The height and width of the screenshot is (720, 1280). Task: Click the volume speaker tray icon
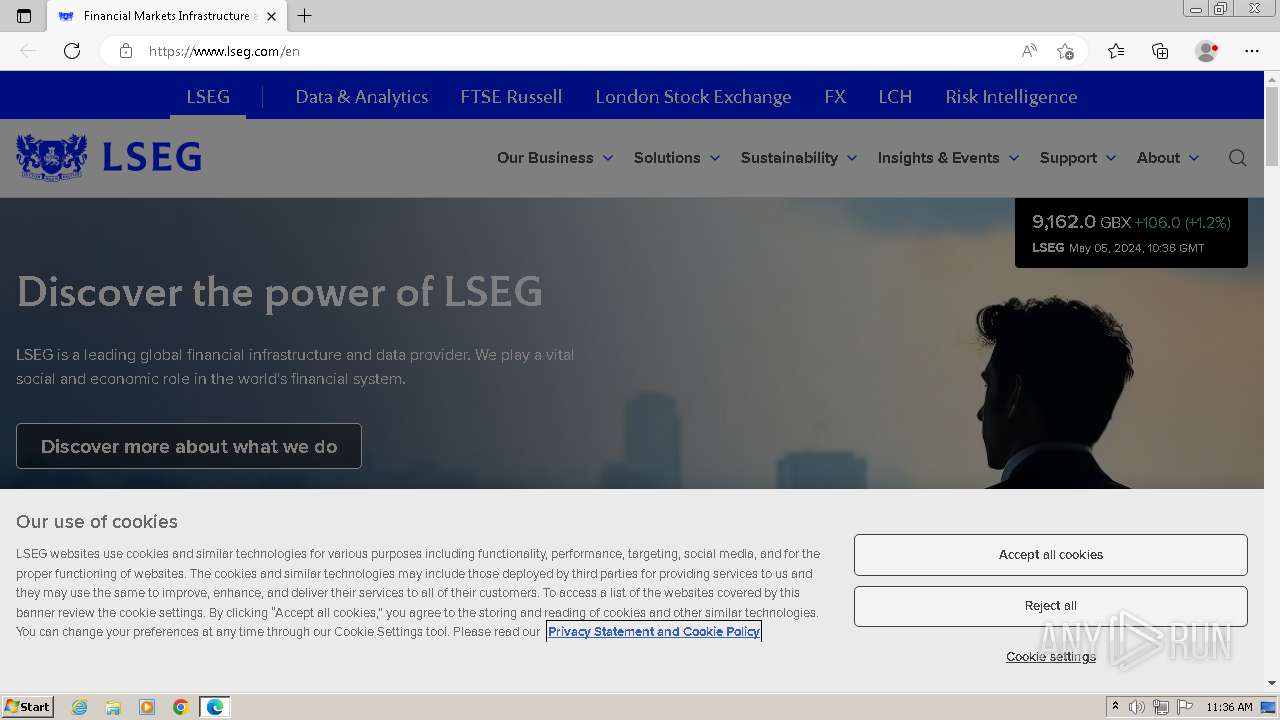(x=1137, y=707)
